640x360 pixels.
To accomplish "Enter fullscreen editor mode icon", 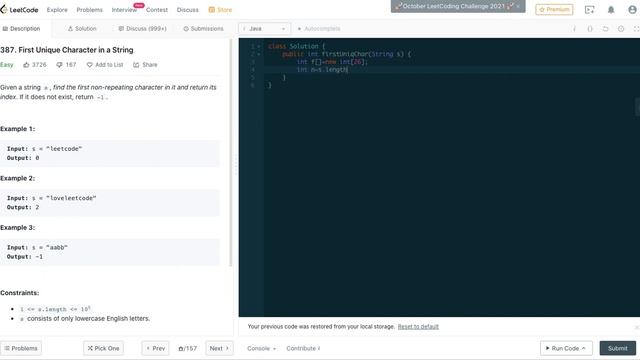I will [636, 29].
